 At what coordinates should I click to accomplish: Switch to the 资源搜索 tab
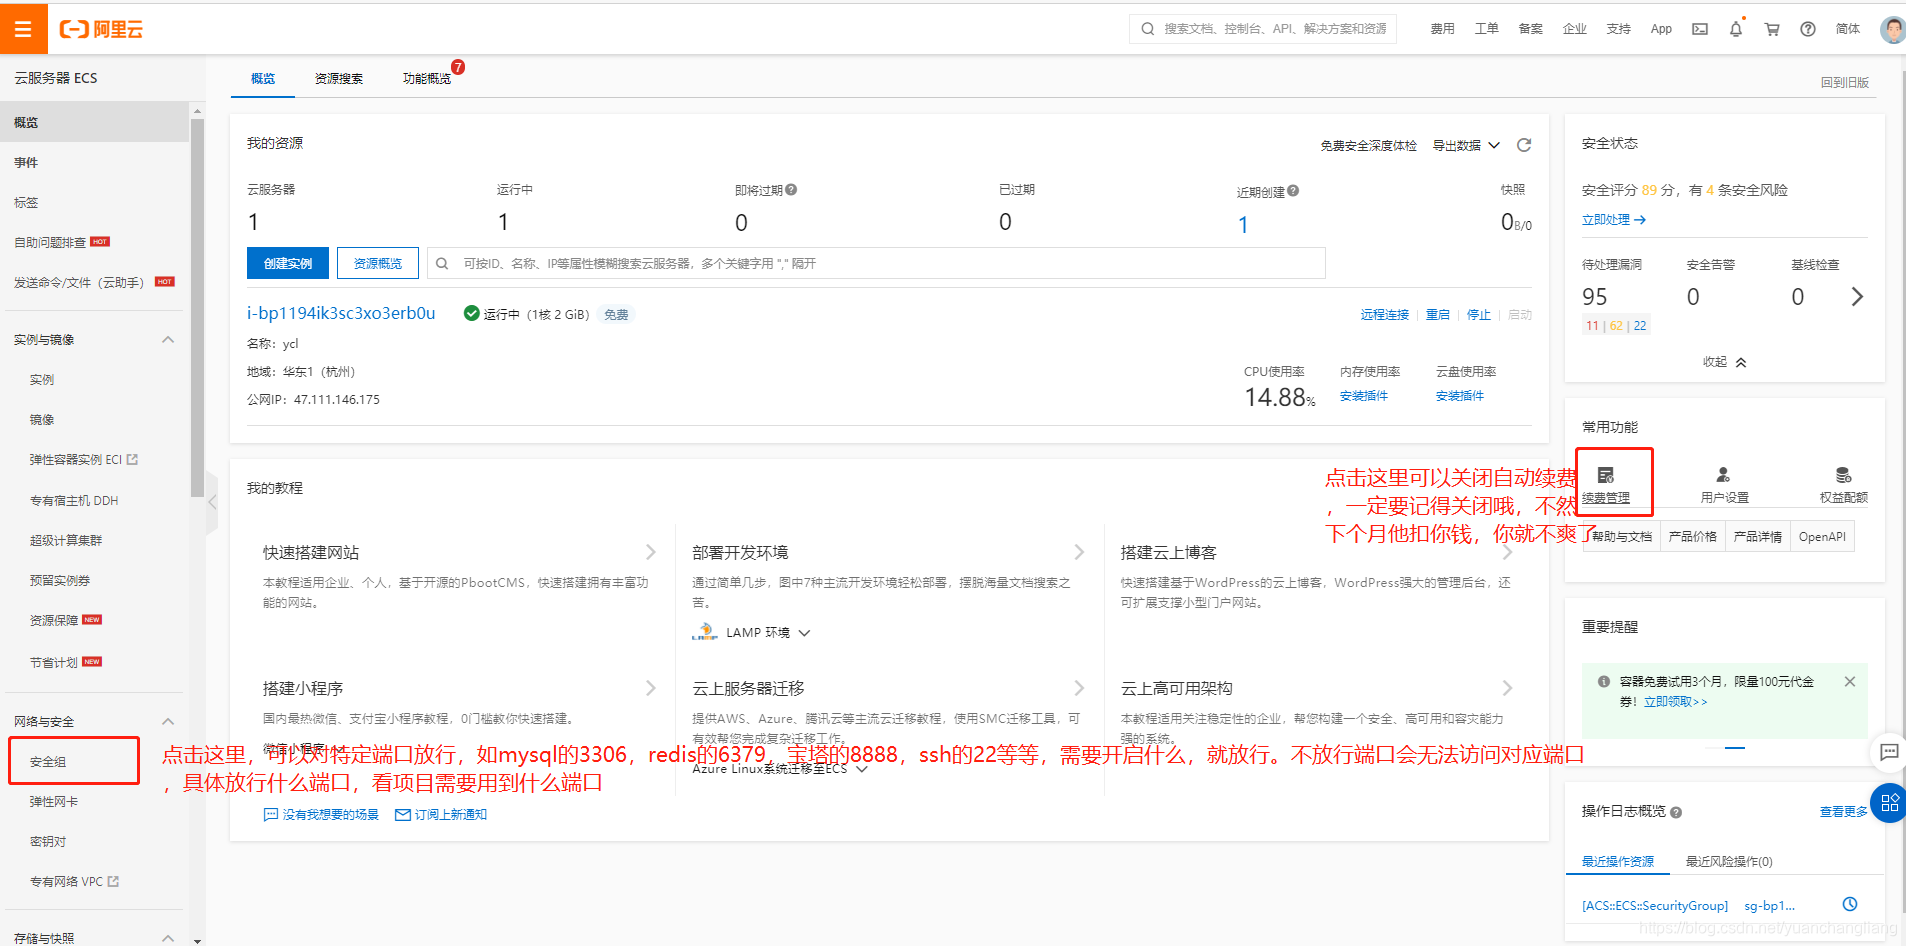coord(339,78)
